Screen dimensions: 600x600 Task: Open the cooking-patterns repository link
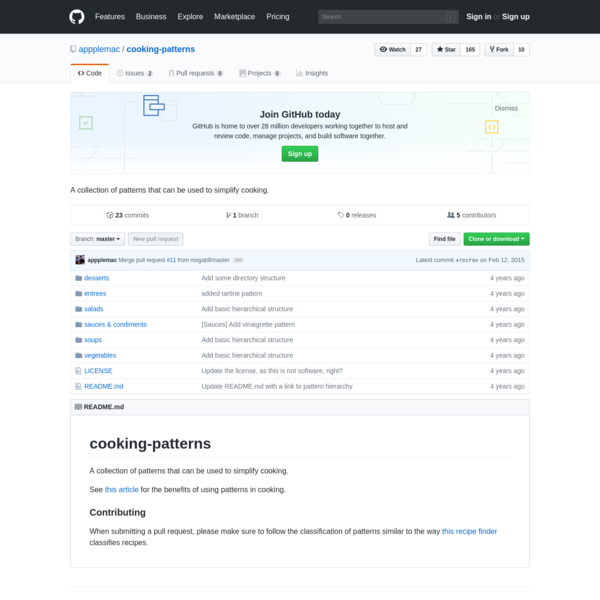pos(160,49)
